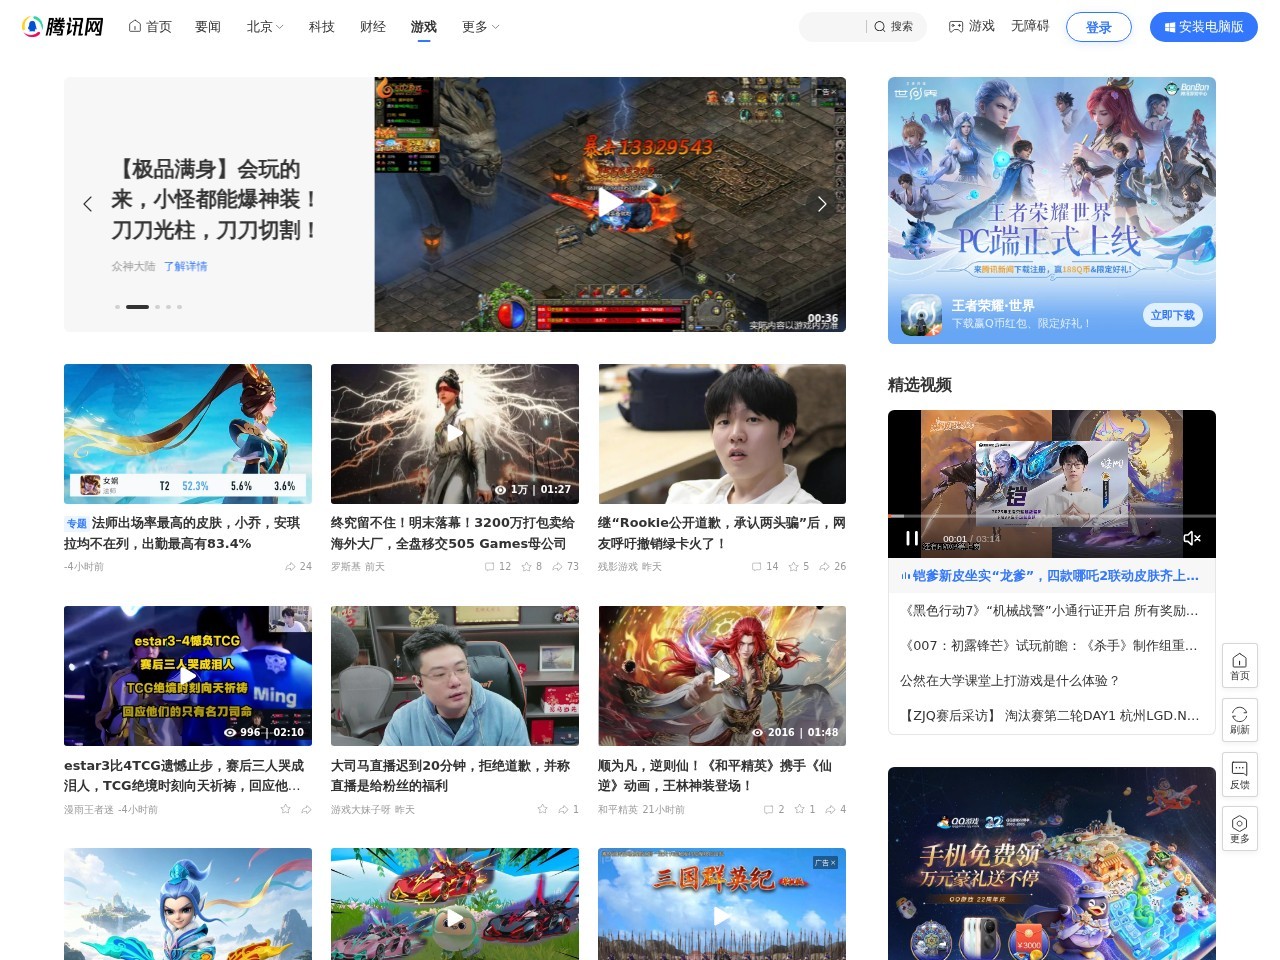
Task: Open comments on Rookie article (14)
Action: click(x=765, y=566)
